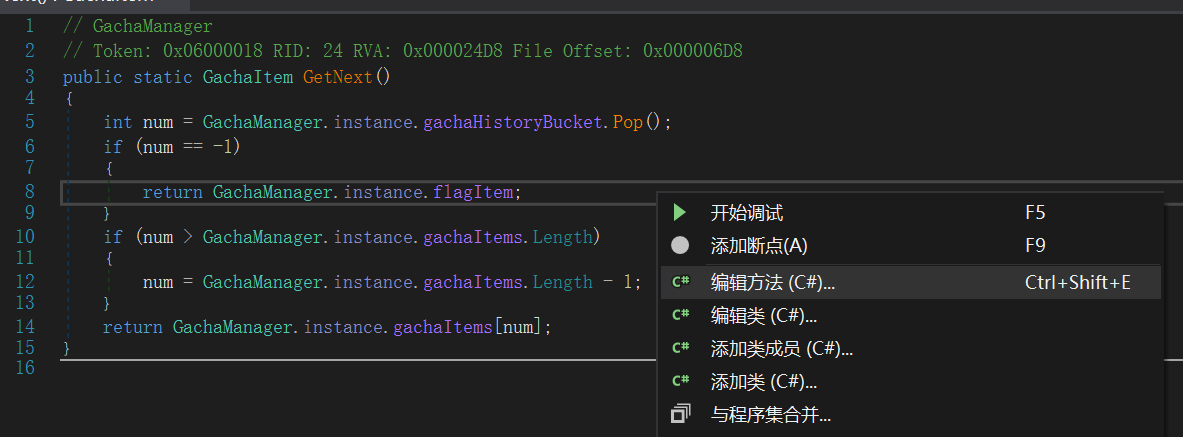Click the F9 shortcut label
This screenshot has width=1183, height=437.
[x=1035, y=245]
